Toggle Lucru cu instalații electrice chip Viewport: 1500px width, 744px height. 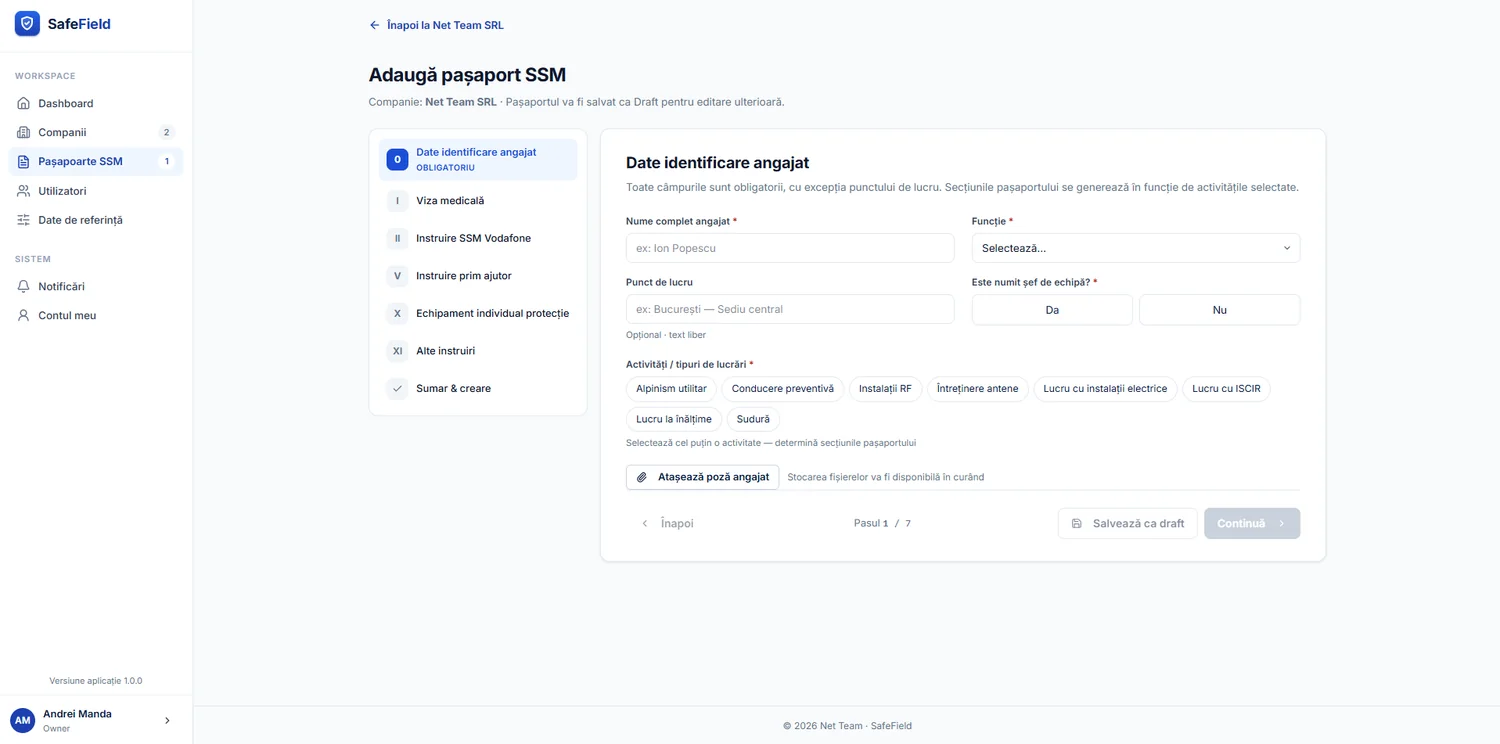pos(1105,389)
